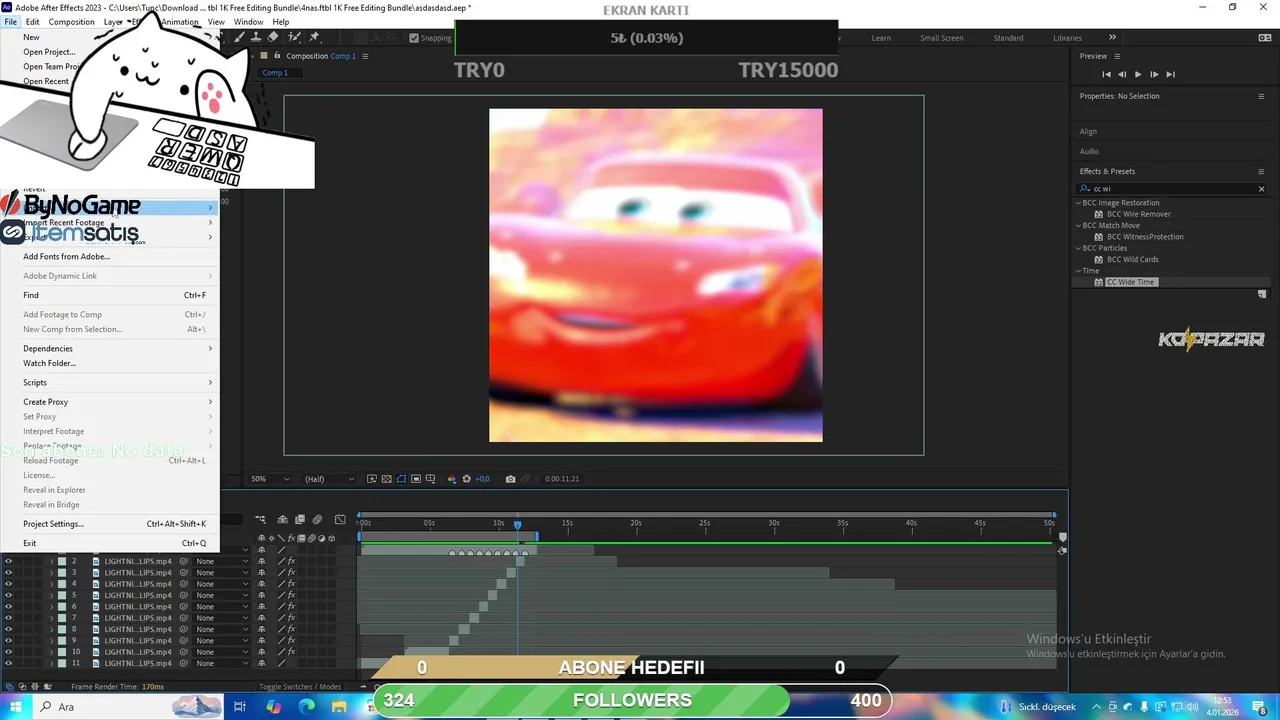Open the (Half) resolution dropdown
The image size is (1280, 720).
click(x=329, y=479)
